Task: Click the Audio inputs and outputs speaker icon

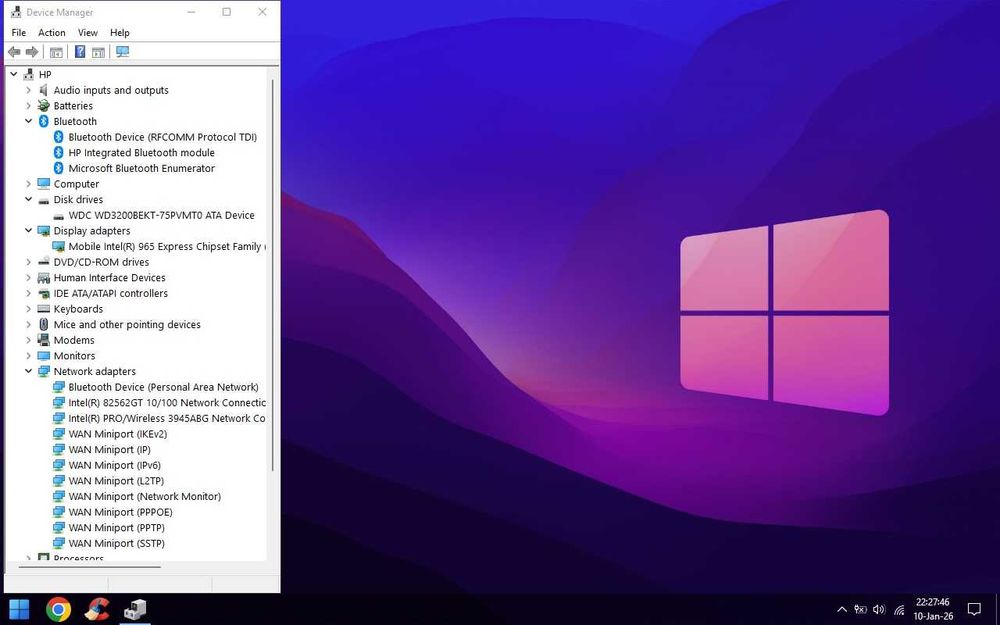Action: (x=43, y=90)
